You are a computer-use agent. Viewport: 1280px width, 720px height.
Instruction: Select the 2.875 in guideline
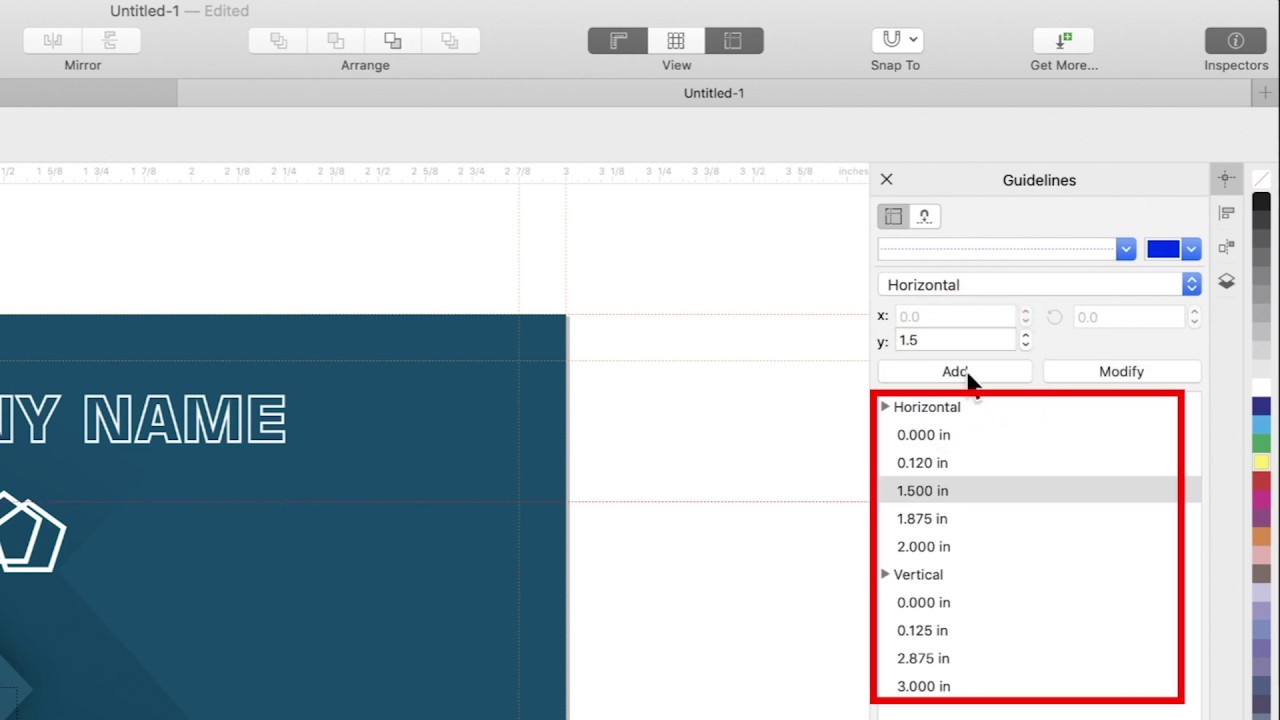click(x=1039, y=658)
